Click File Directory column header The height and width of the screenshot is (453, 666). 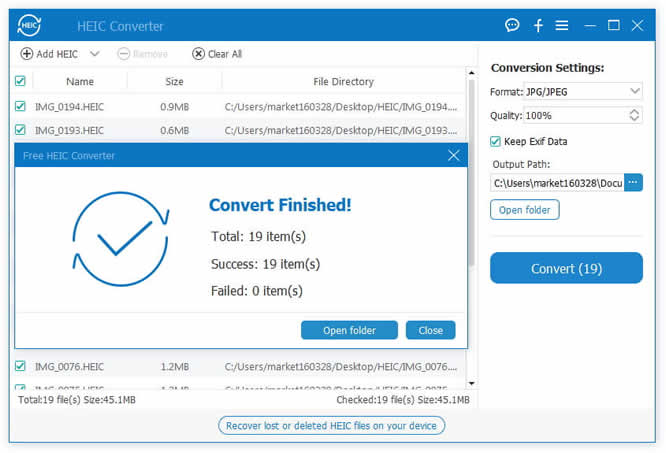point(343,82)
